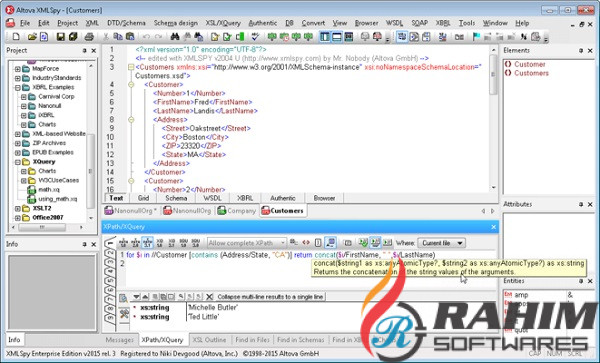Expand the XSLT2 folder
Image resolution: width=600 pixels, height=363 pixels.
coord(17,208)
